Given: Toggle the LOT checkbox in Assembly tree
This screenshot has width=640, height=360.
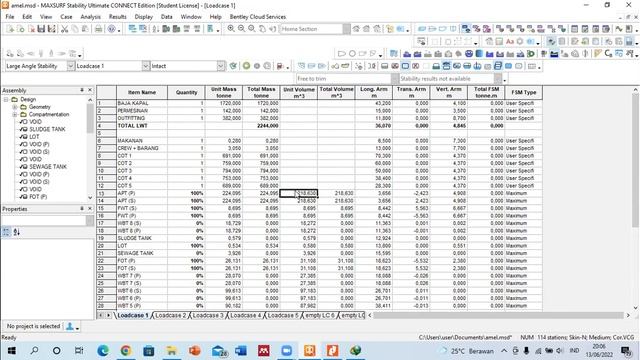Looking at the screenshot, I should (x=24, y=137).
